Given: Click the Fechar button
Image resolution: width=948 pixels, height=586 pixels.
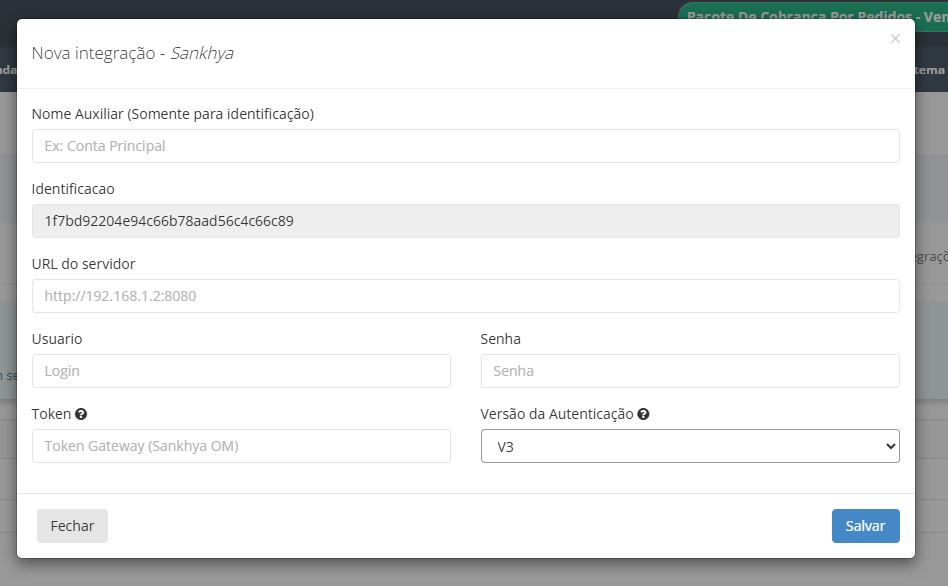Looking at the screenshot, I should click(x=72, y=526).
